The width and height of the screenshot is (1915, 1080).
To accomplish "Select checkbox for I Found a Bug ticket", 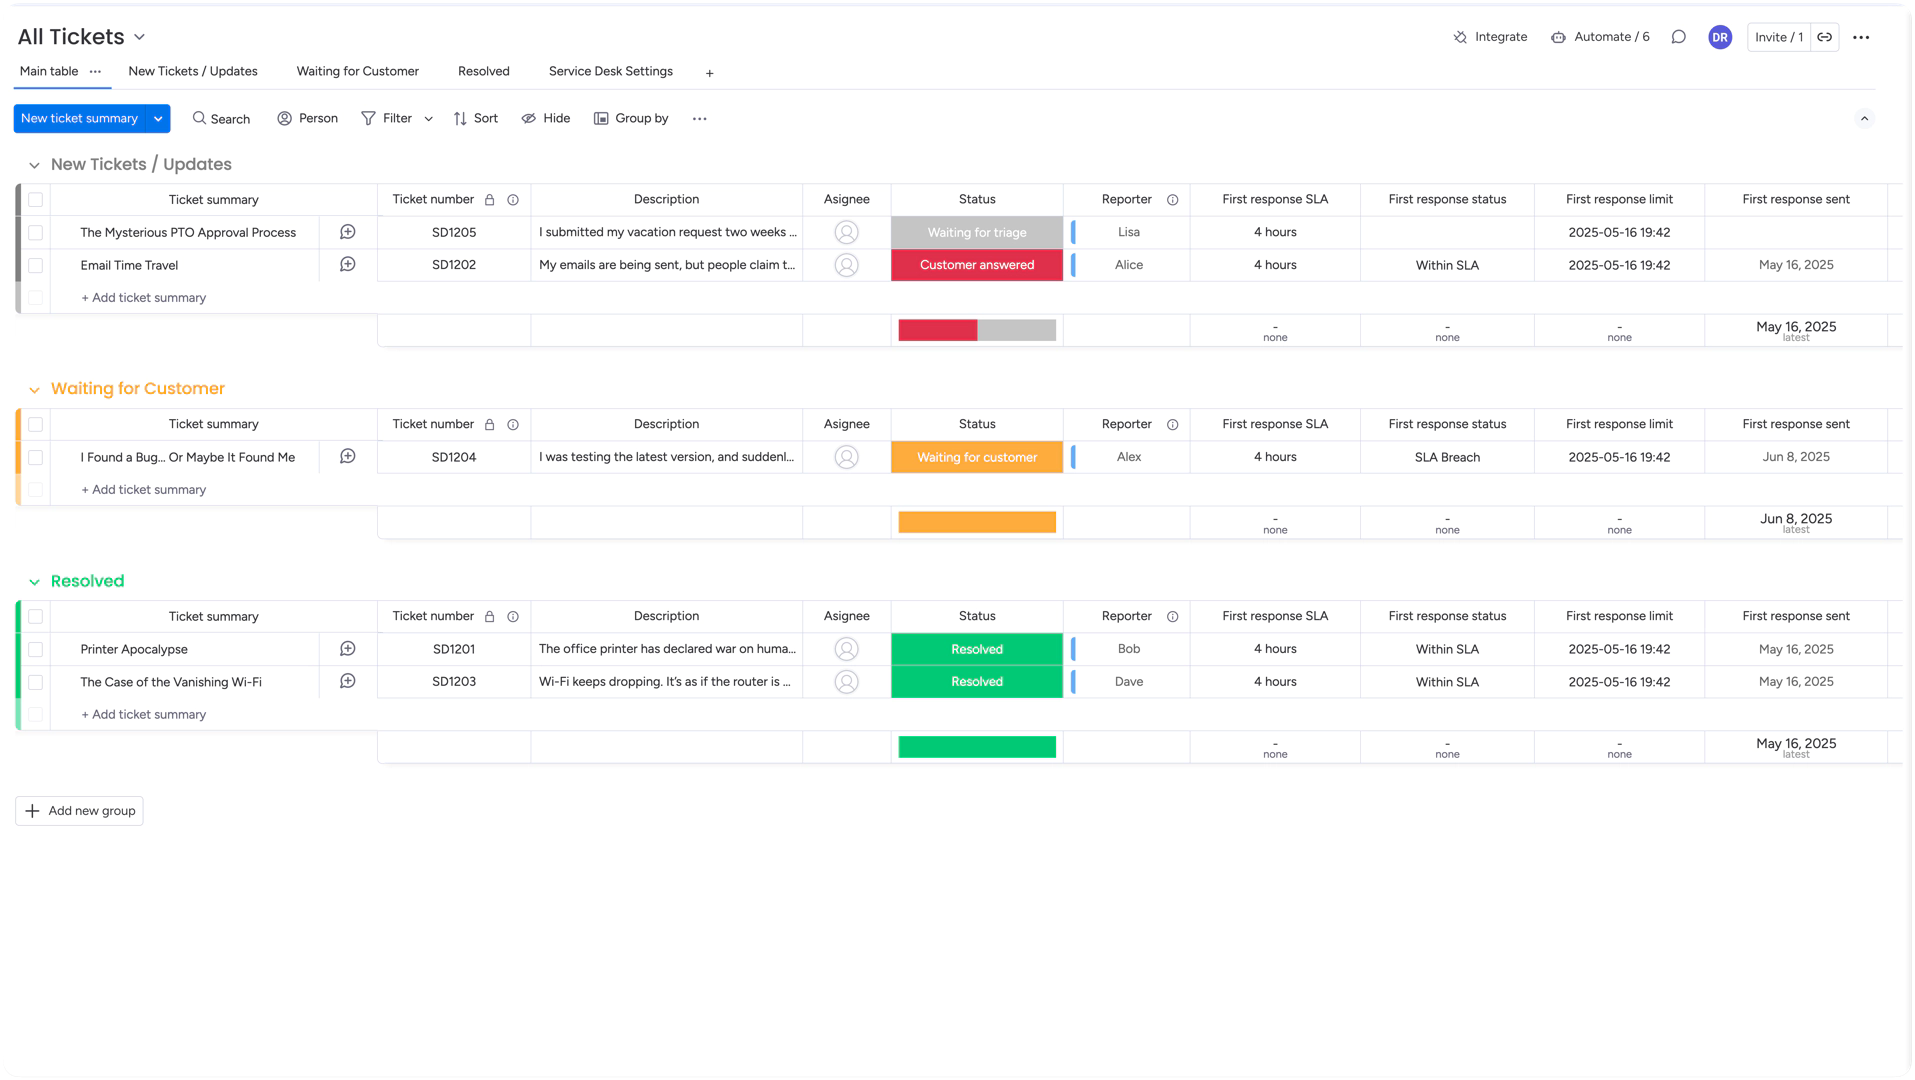I will [x=35, y=457].
